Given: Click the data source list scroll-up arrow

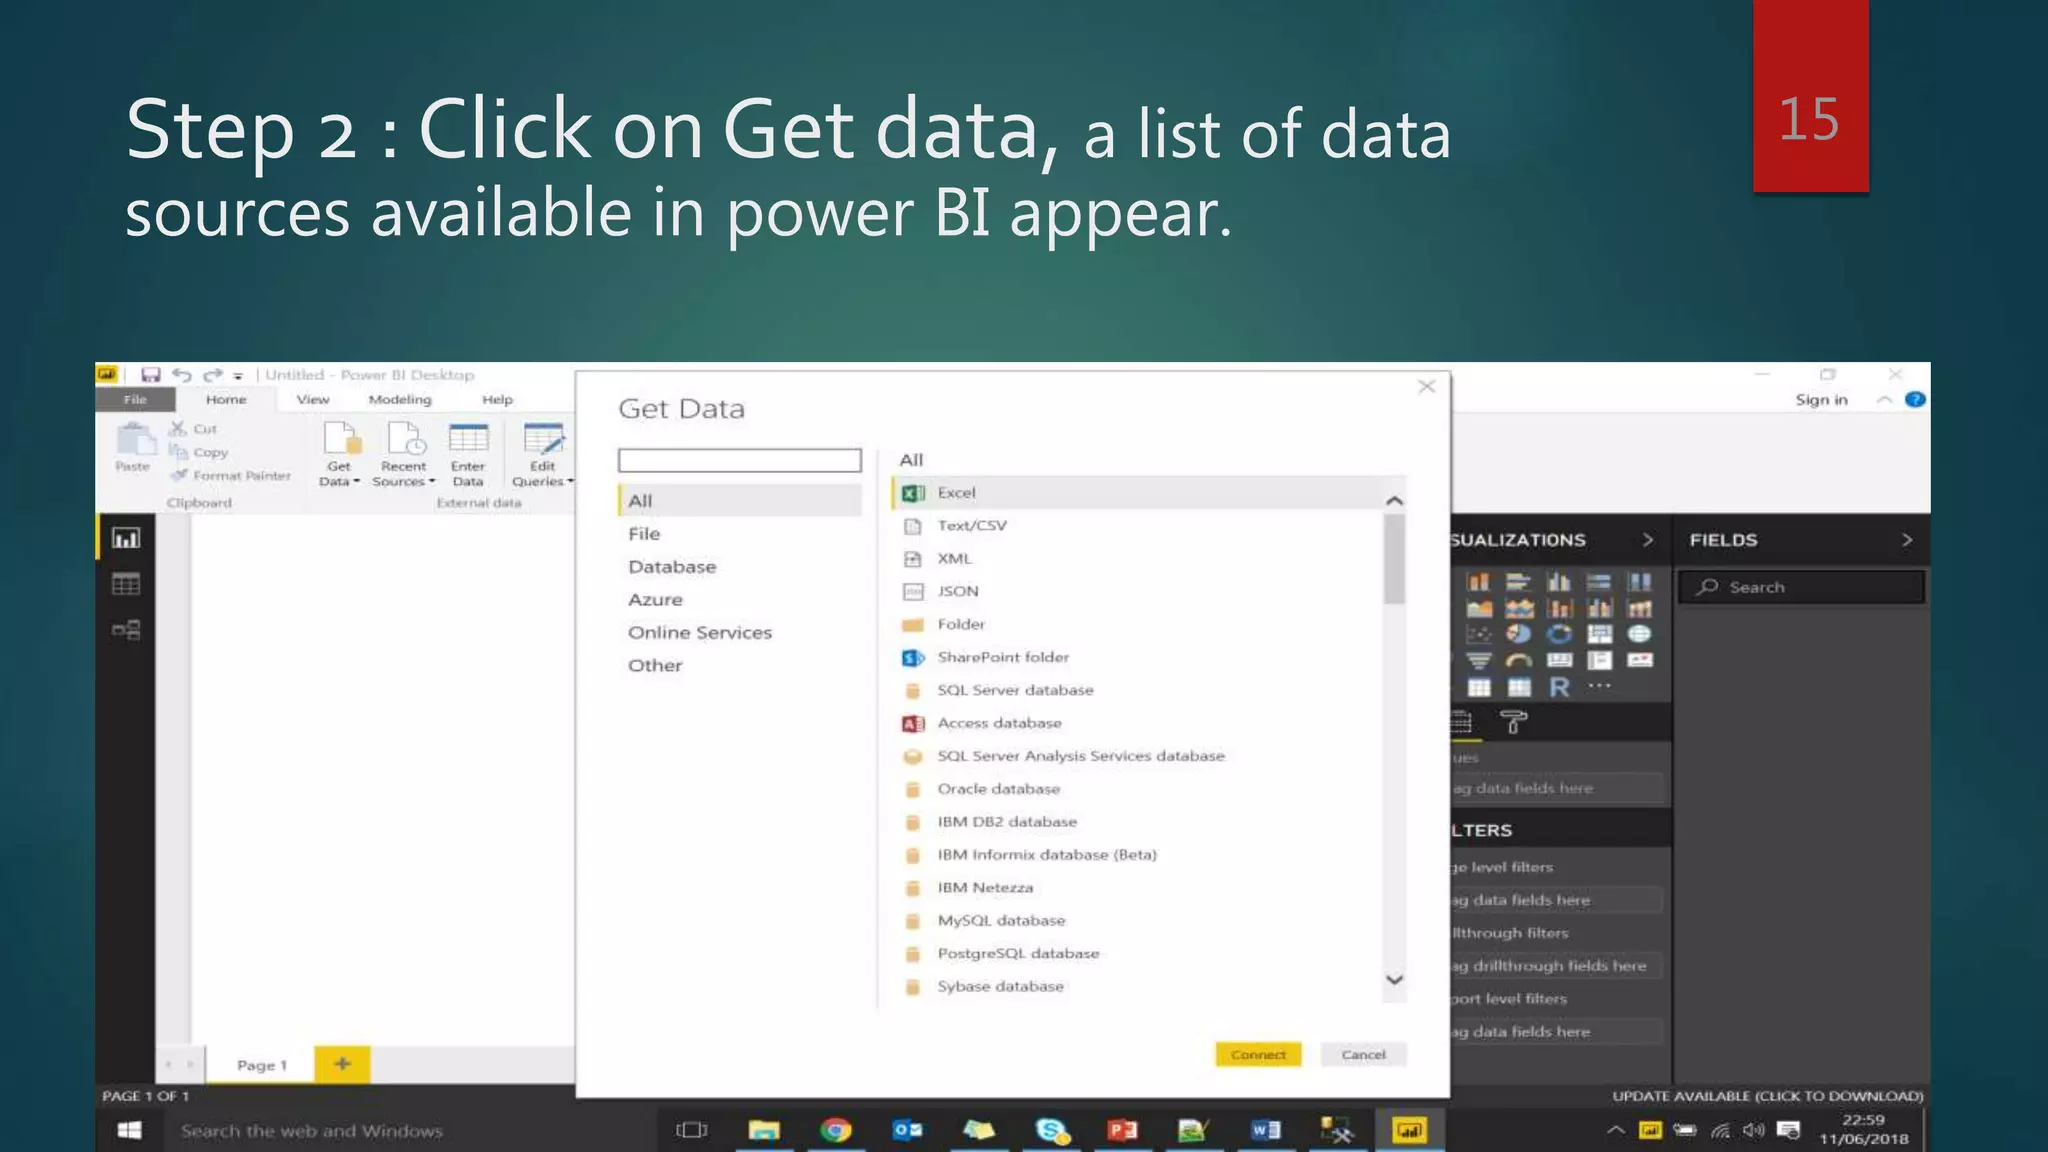Looking at the screenshot, I should (1394, 500).
